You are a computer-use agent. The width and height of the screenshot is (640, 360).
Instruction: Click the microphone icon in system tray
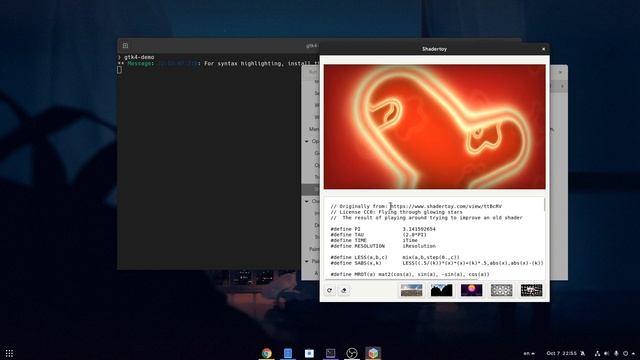point(616,353)
